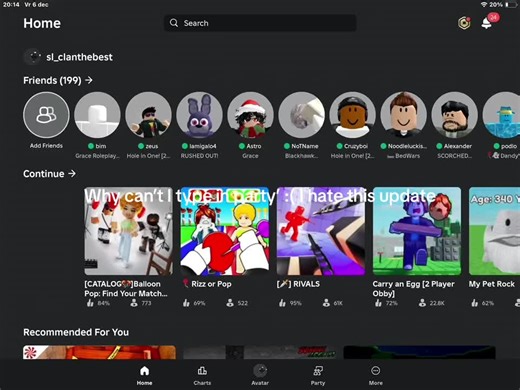Image resolution: width=520 pixels, height=390 pixels.
Task: Click RIVALS 95% like rating
Action: coord(290,303)
